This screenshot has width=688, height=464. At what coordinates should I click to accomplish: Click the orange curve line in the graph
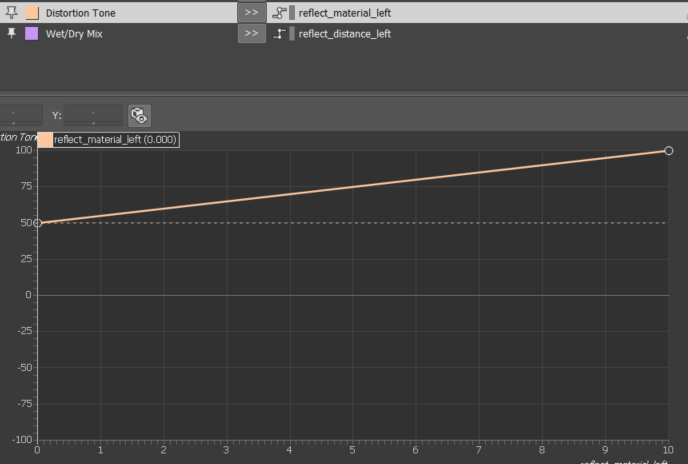coord(353,187)
